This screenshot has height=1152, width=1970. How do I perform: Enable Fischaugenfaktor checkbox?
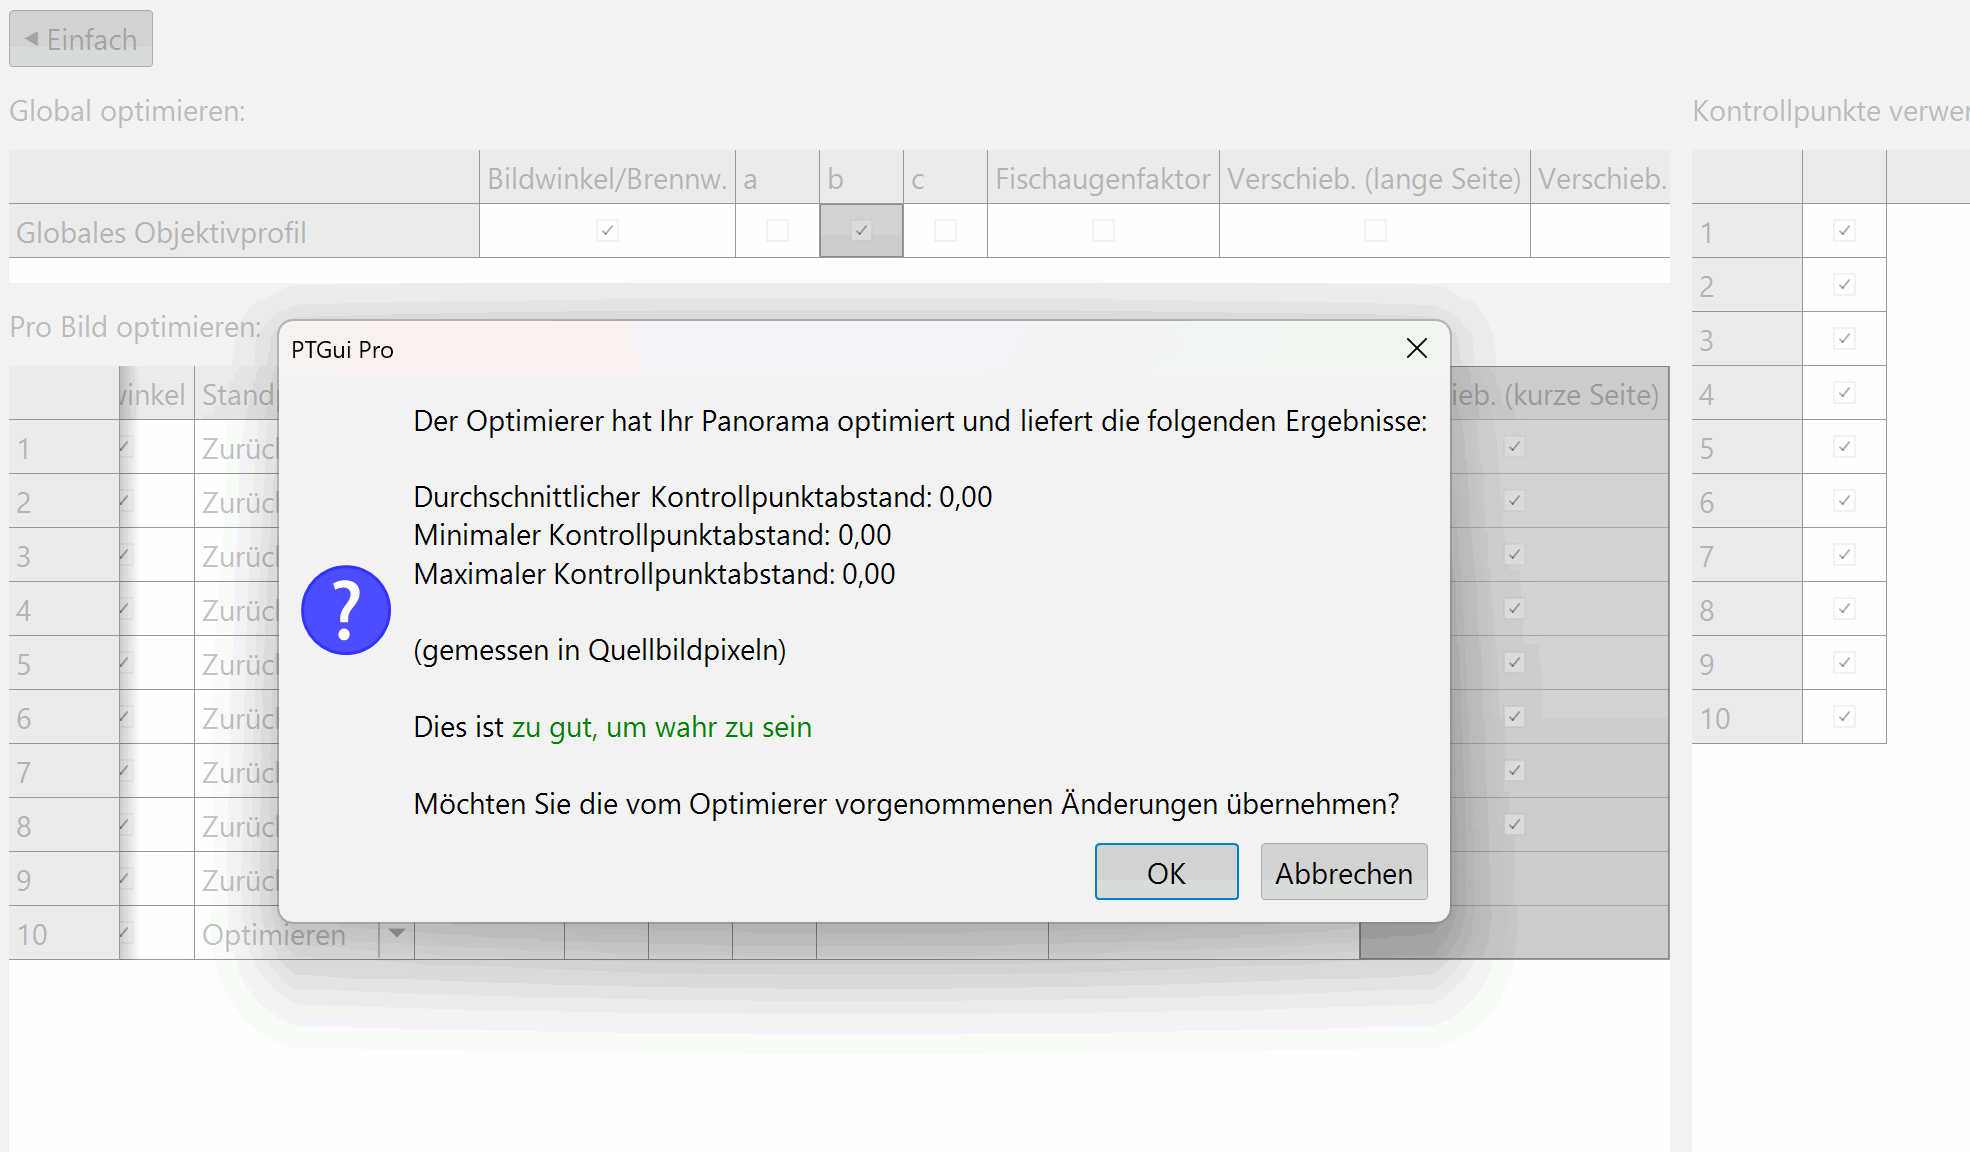[x=1103, y=231]
